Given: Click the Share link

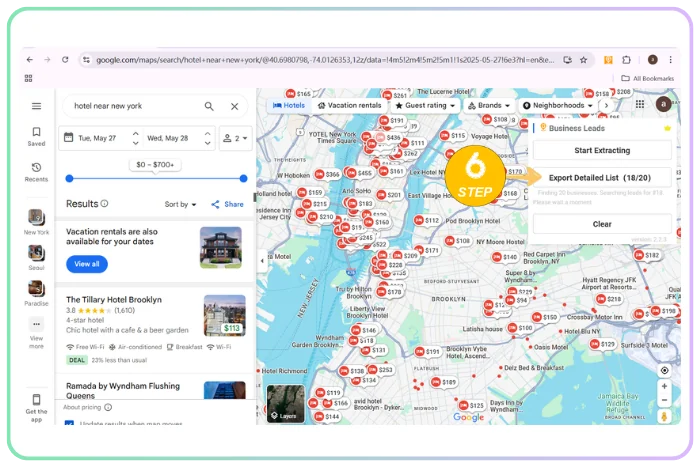Looking at the screenshot, I should (x=228, y=204).
